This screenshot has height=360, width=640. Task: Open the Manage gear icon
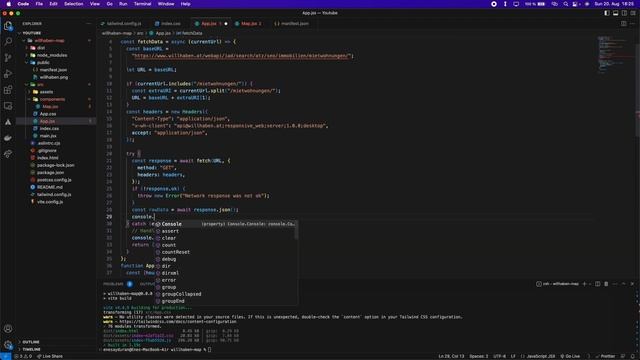[x=8, y=344]
